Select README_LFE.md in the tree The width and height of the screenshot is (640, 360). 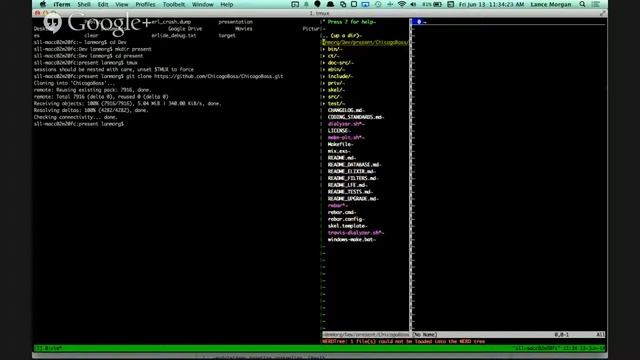point(347,185)
